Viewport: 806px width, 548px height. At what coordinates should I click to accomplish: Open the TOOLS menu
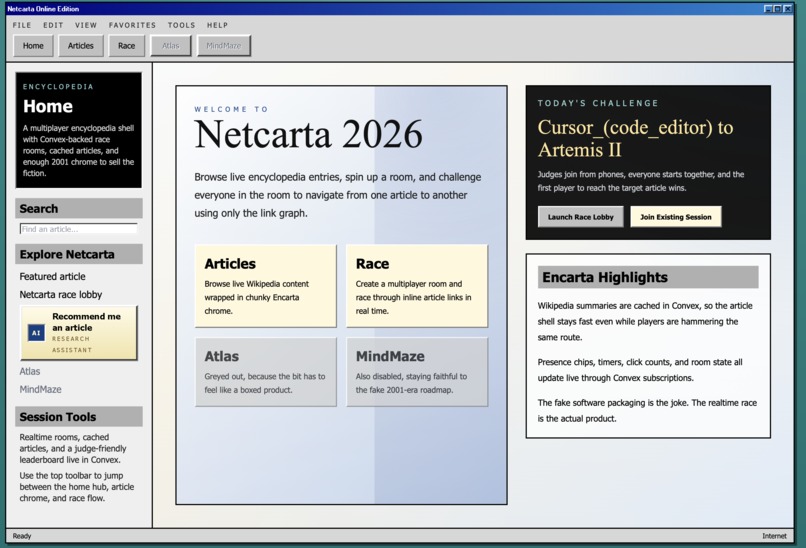click(181, 25)
